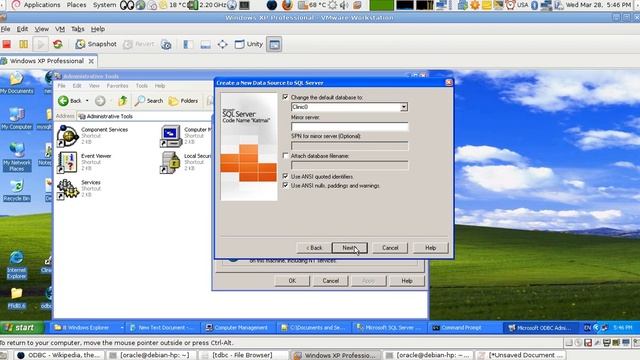The image size is (640, 360).
Task: Open VMware Help menu
Action: (x=98, y=29)
